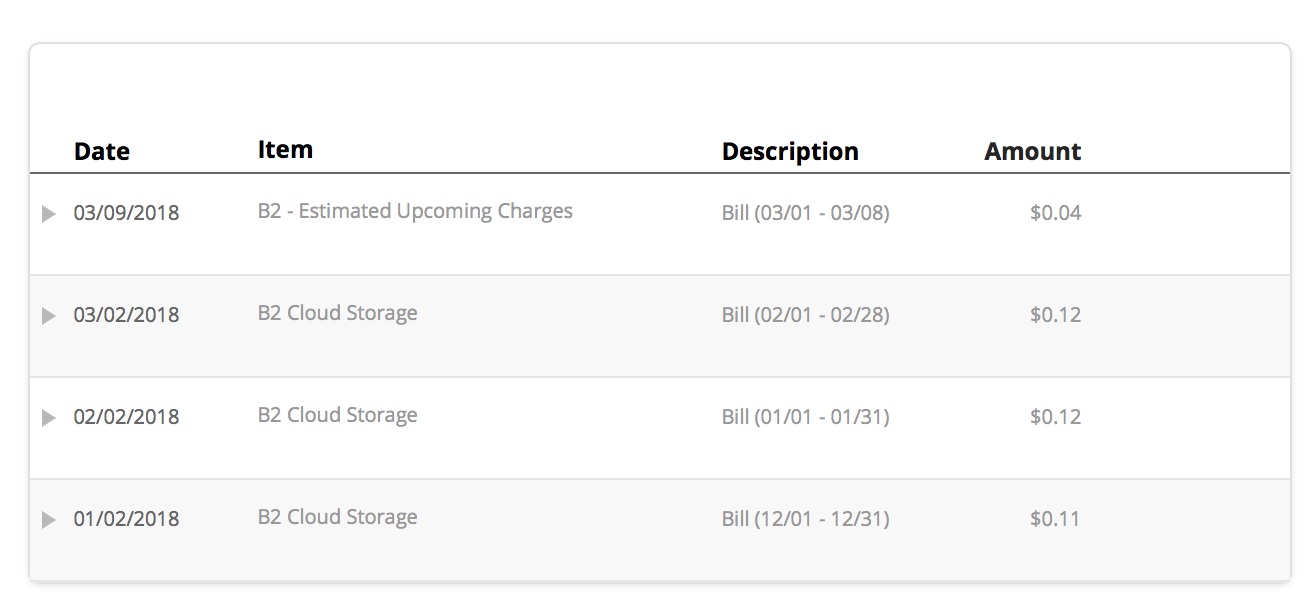
Task: Expand the 03/09/2018 billing row triangle
Action: pyautogui.click(x=48, y=214)
